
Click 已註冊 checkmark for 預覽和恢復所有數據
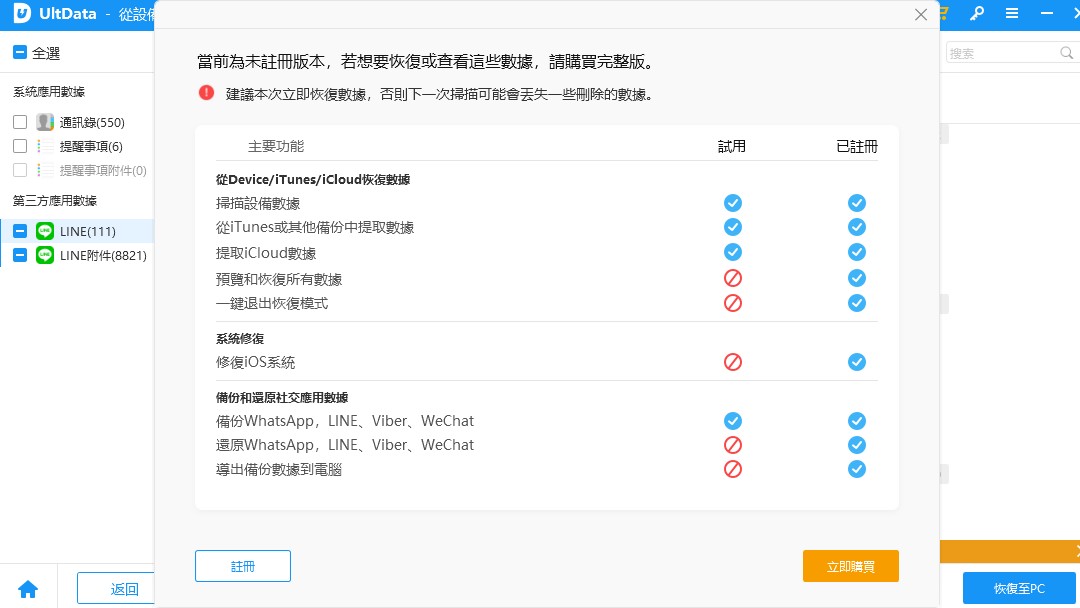click(857, 278)
